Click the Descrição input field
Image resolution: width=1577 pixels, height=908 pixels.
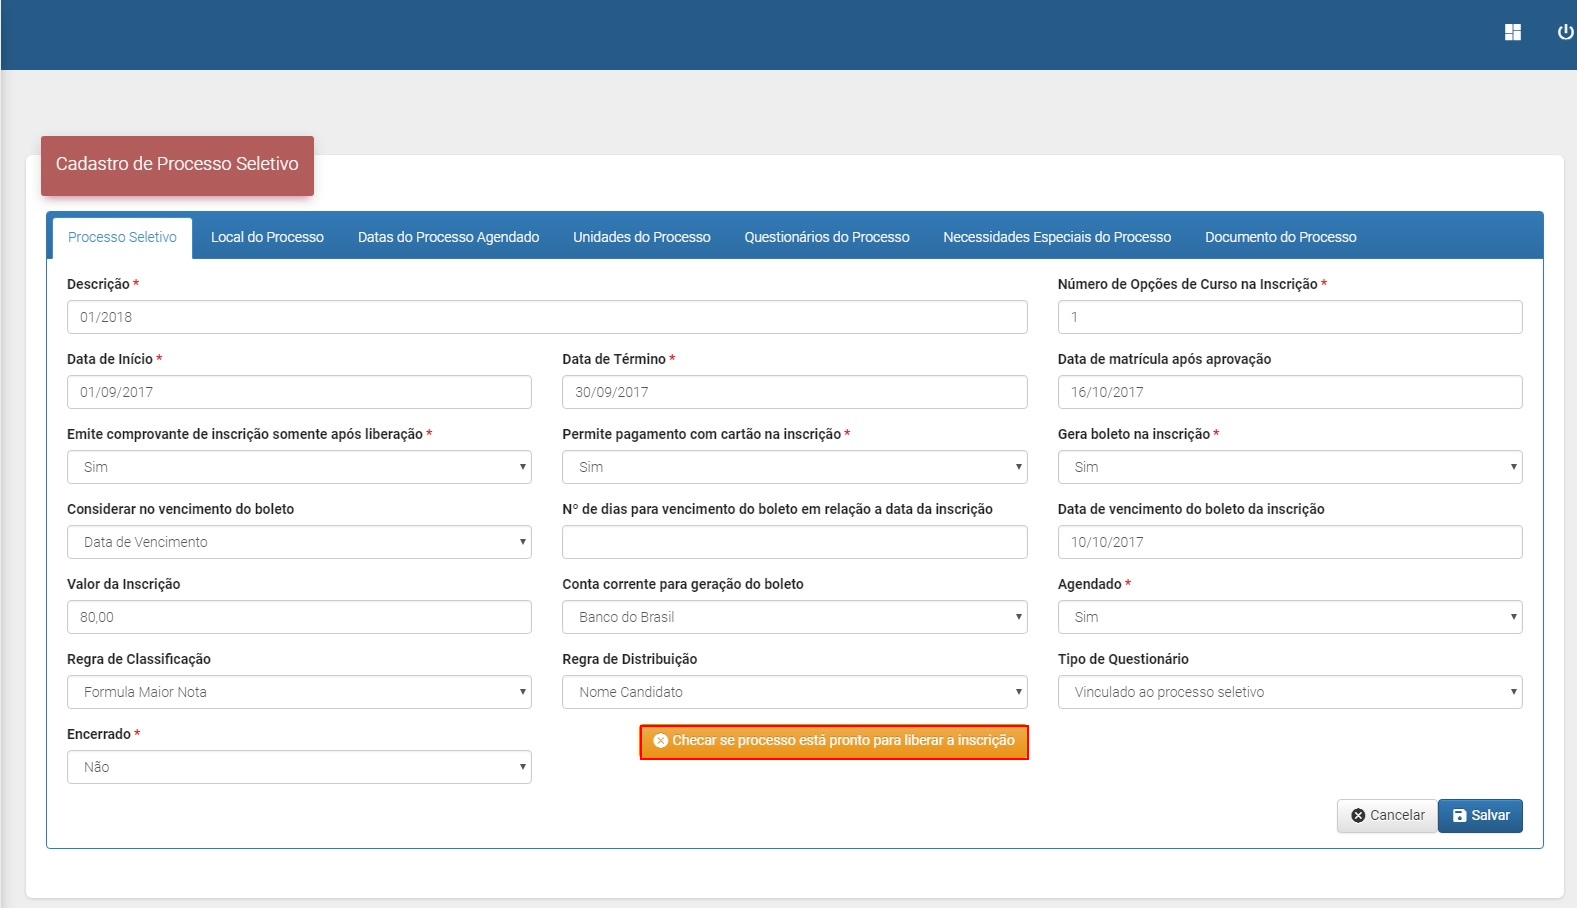tap(546, 317)
